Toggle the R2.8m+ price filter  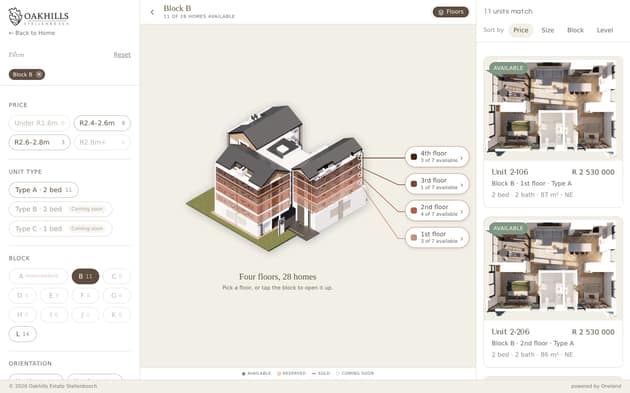(102, 142)
